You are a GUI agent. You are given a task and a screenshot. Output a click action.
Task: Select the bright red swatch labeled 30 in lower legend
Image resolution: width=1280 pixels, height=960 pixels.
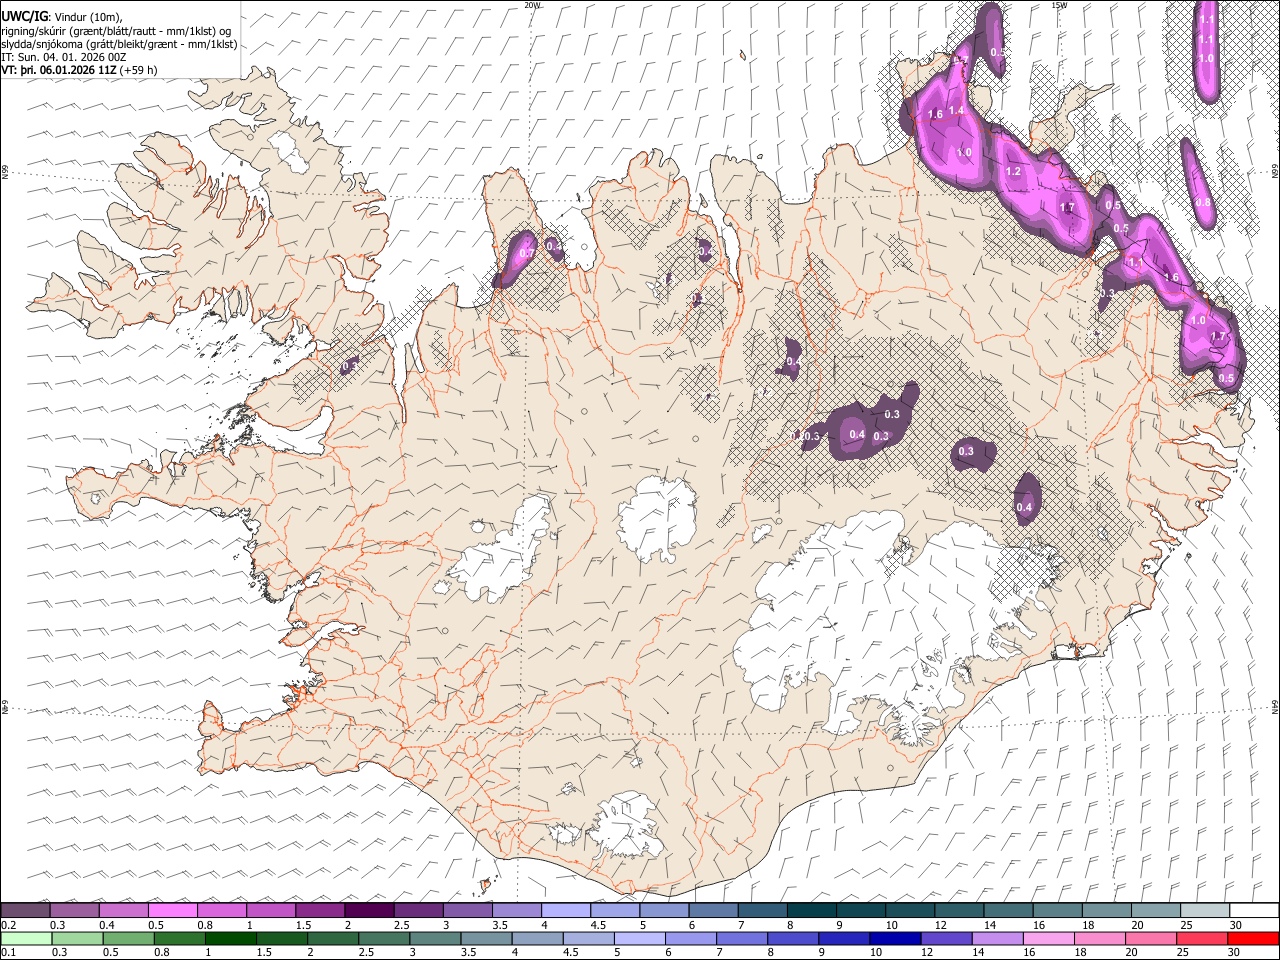pos(1254,938)
